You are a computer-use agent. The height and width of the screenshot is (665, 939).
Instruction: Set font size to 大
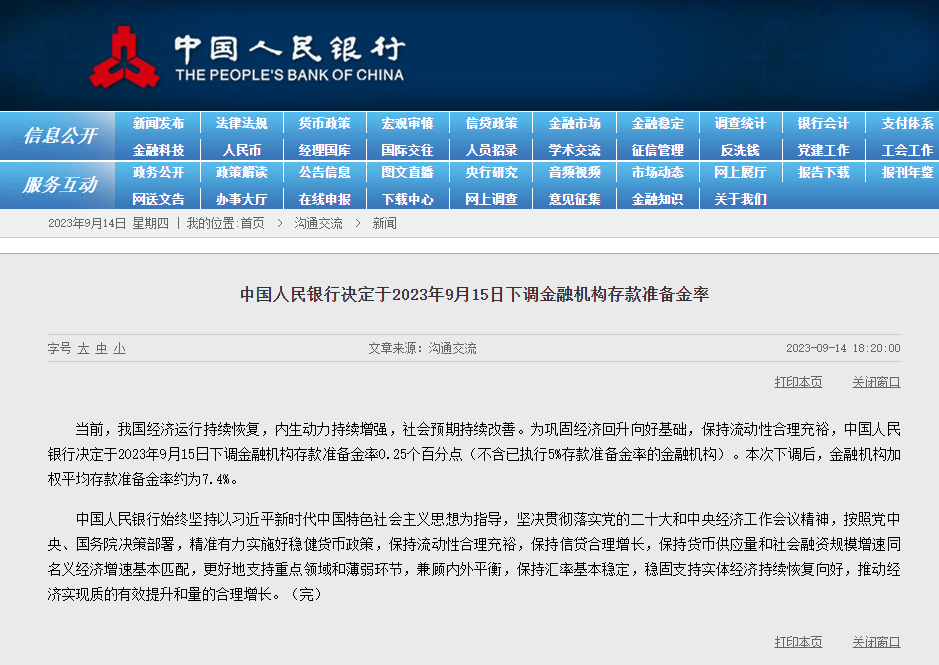pyautogui.click(x=83, y=349)
